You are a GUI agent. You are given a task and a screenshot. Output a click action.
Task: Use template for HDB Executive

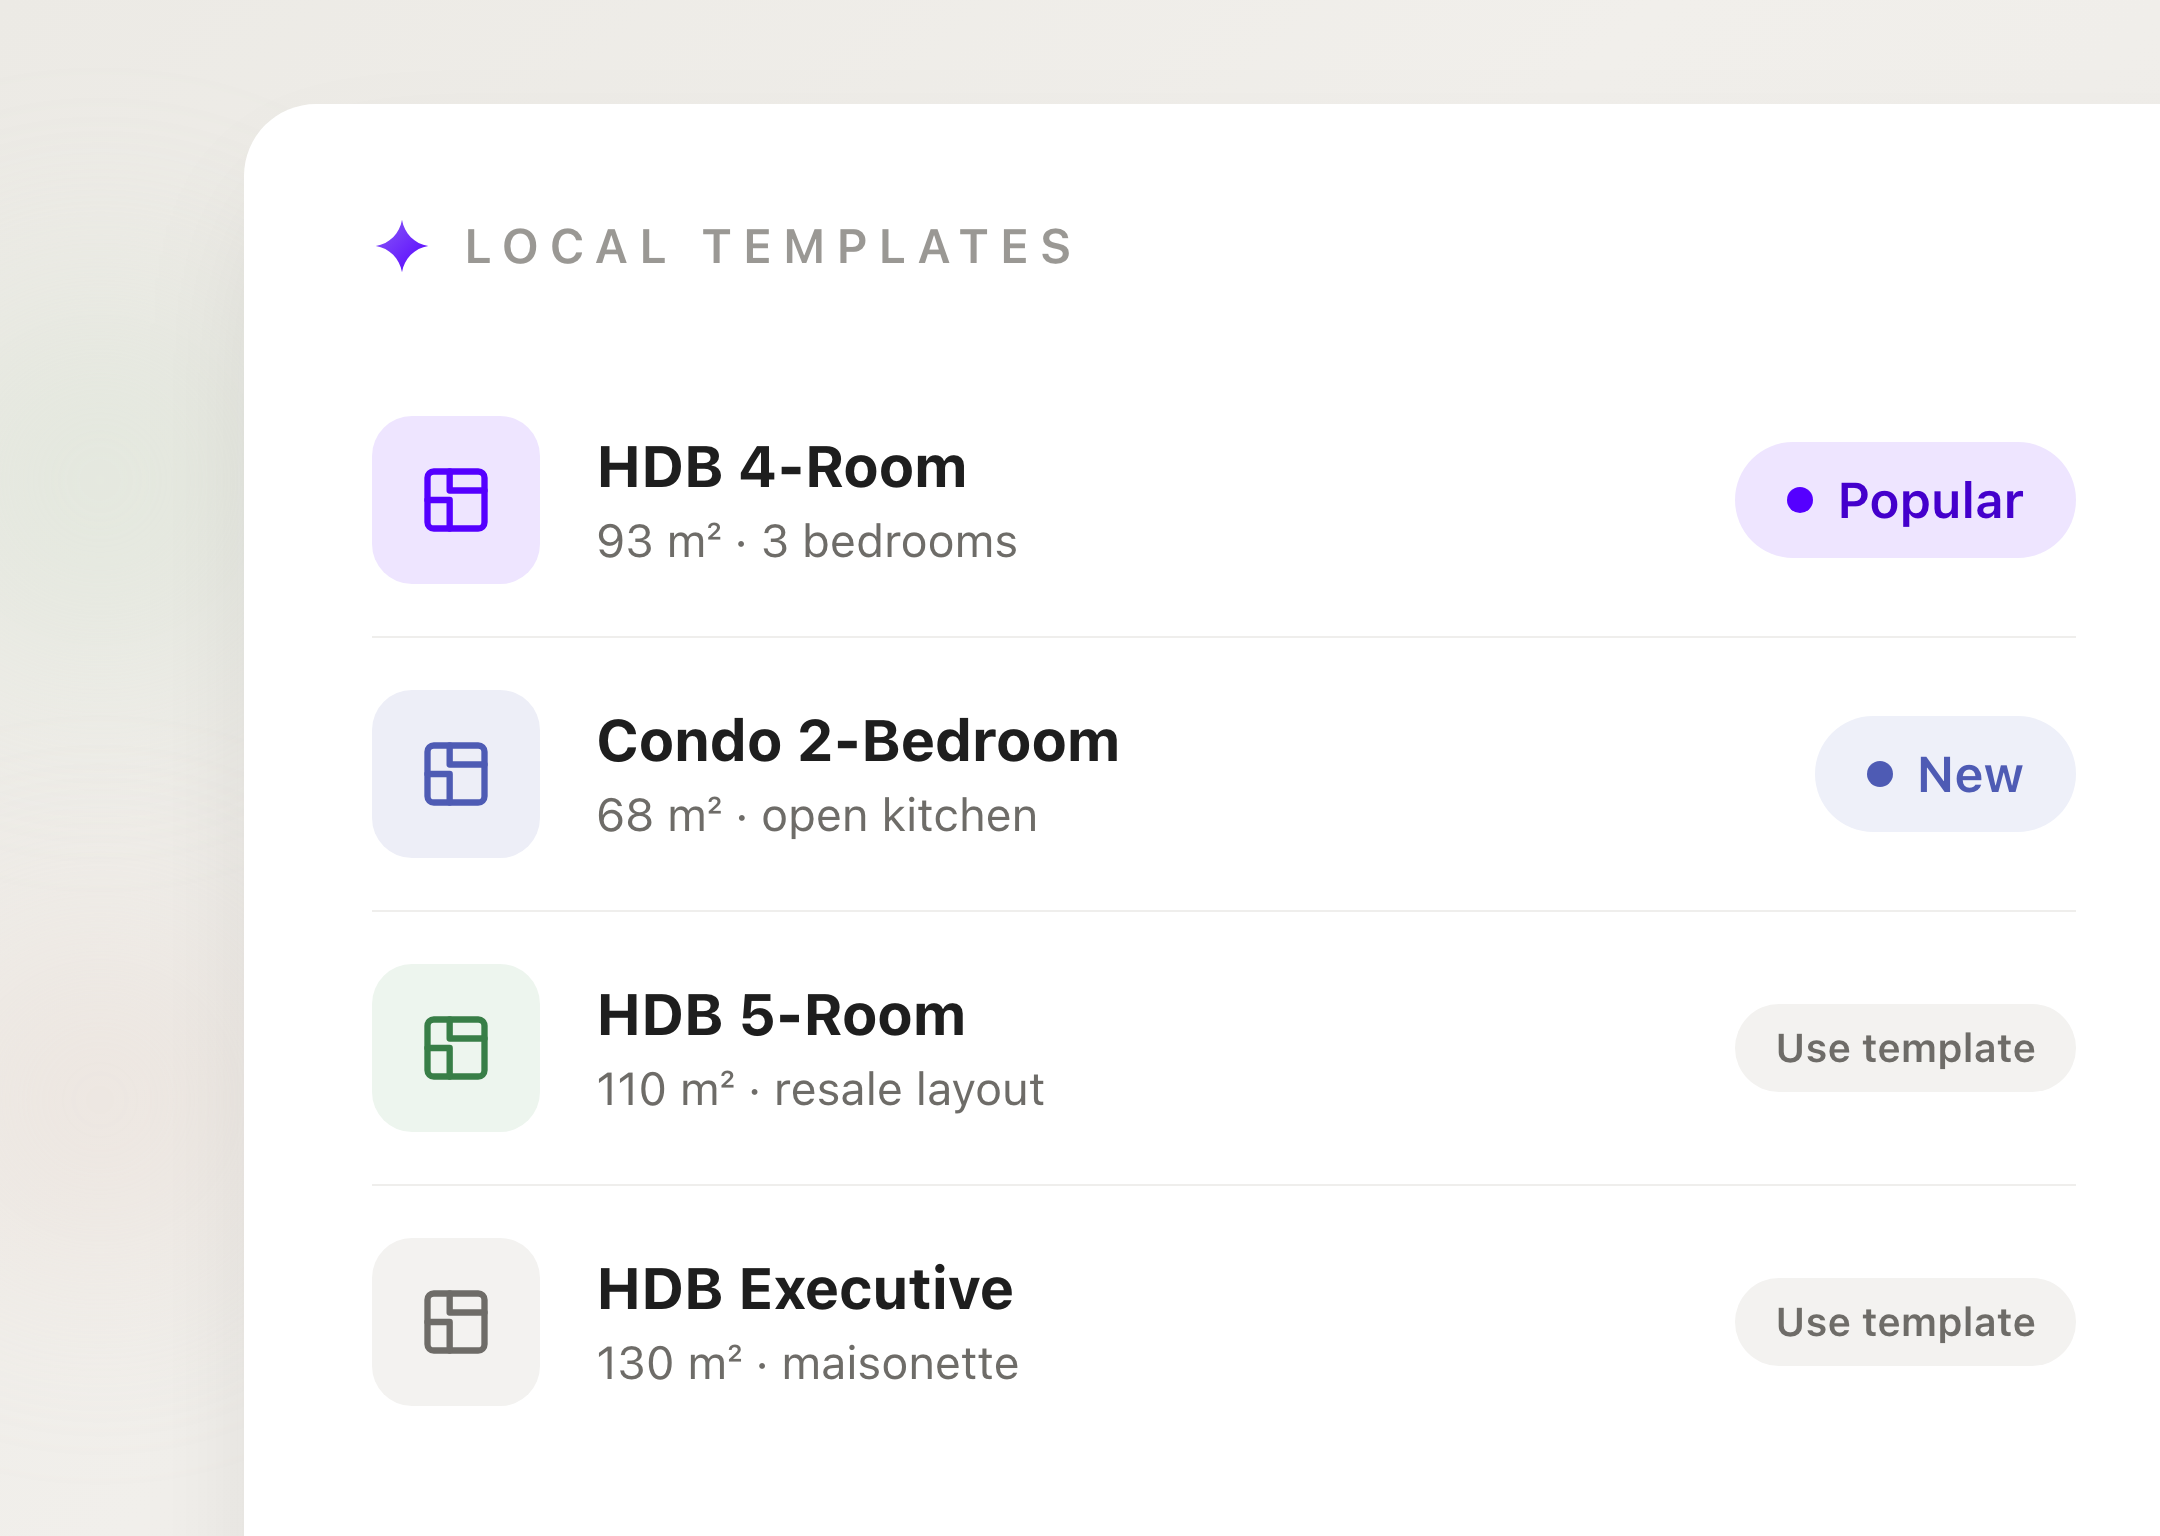pos(1905,1322)
